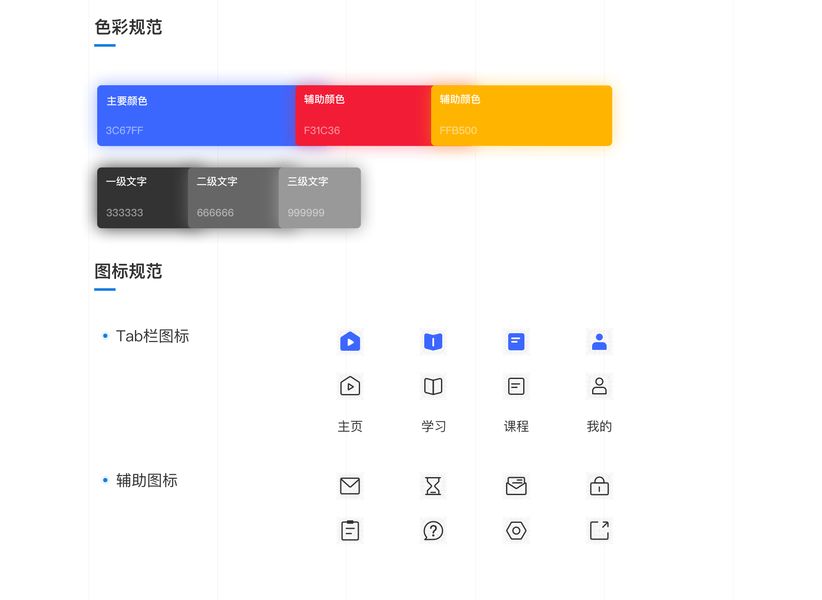Click the 主要颜色 label text

127,101
